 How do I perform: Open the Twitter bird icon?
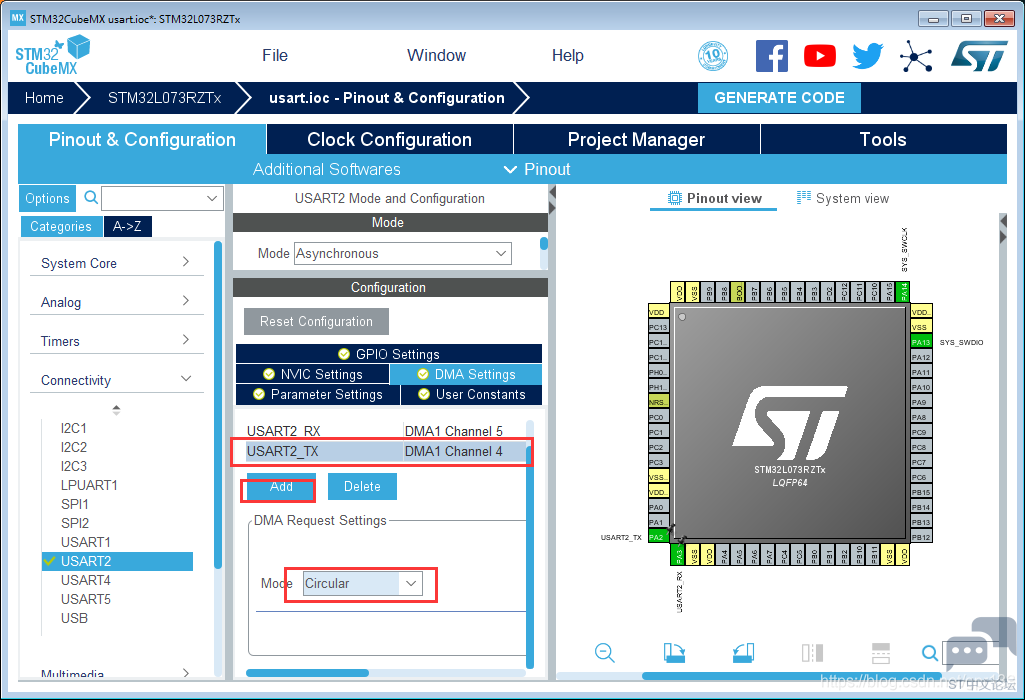point(867,56)
